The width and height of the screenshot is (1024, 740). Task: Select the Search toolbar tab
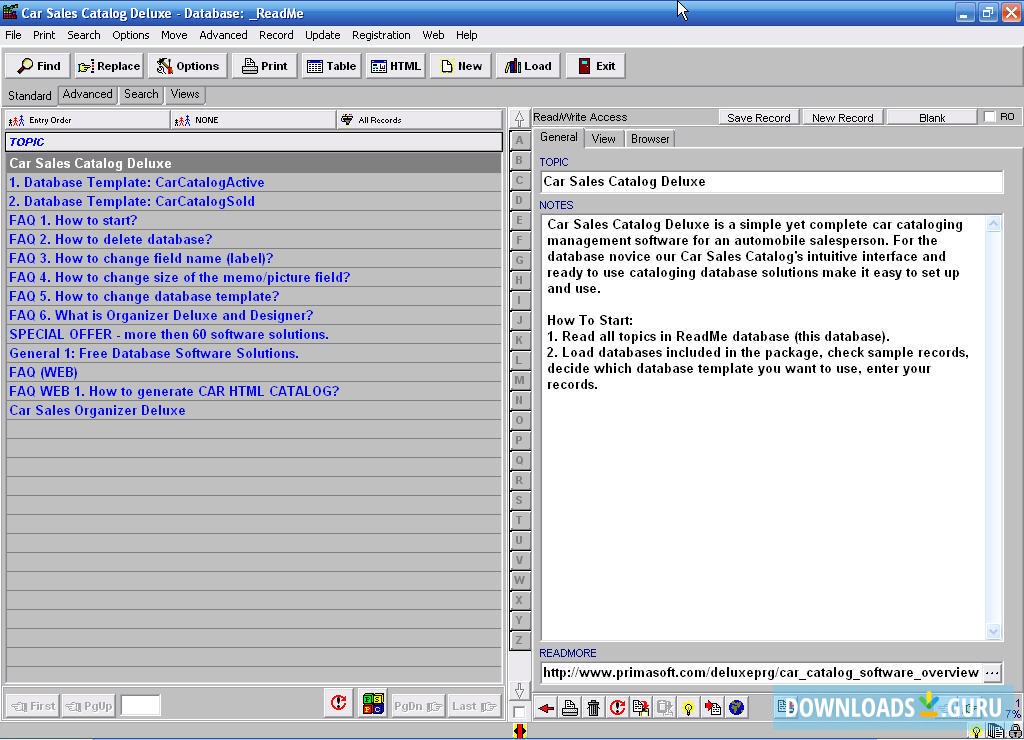tap(141, 94)
